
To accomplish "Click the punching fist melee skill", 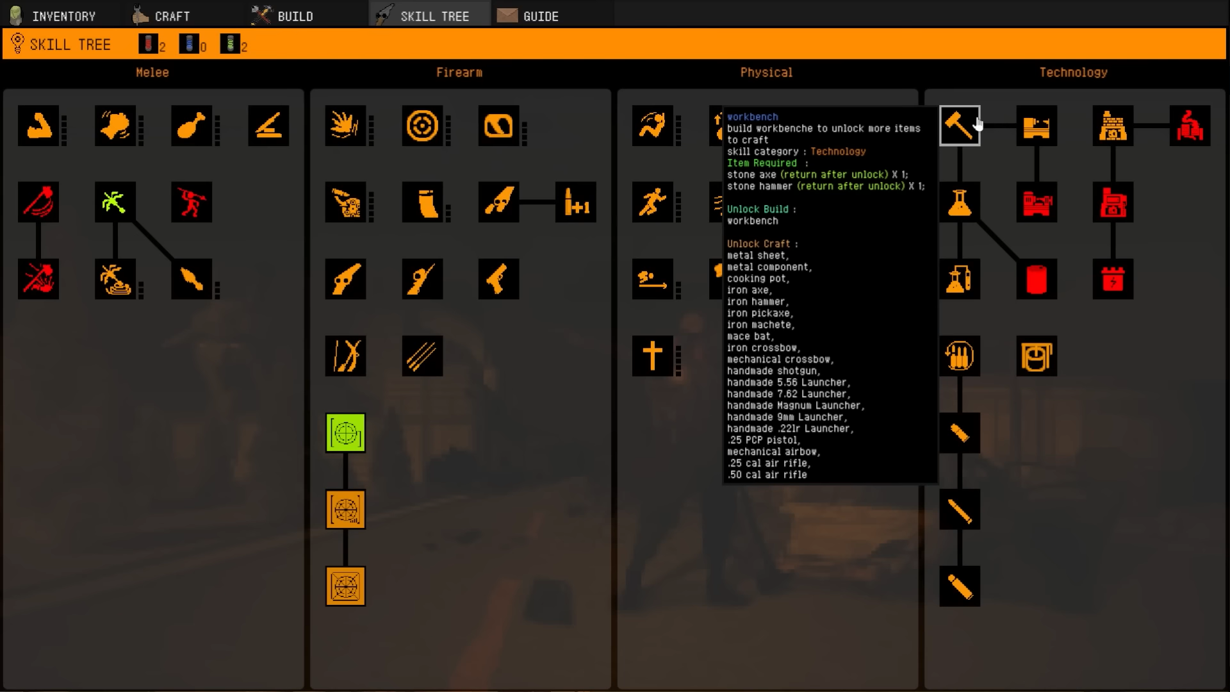I will tap(115, 126).
